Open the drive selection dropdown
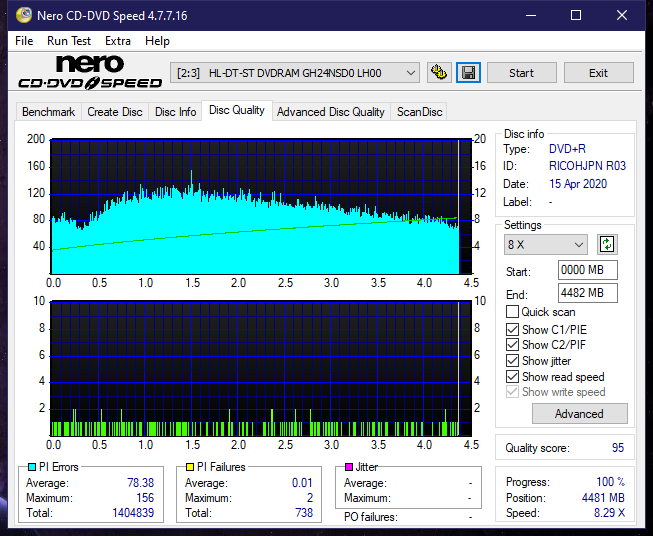The width and height of the screenshot is (653, 536). (295, 73)
